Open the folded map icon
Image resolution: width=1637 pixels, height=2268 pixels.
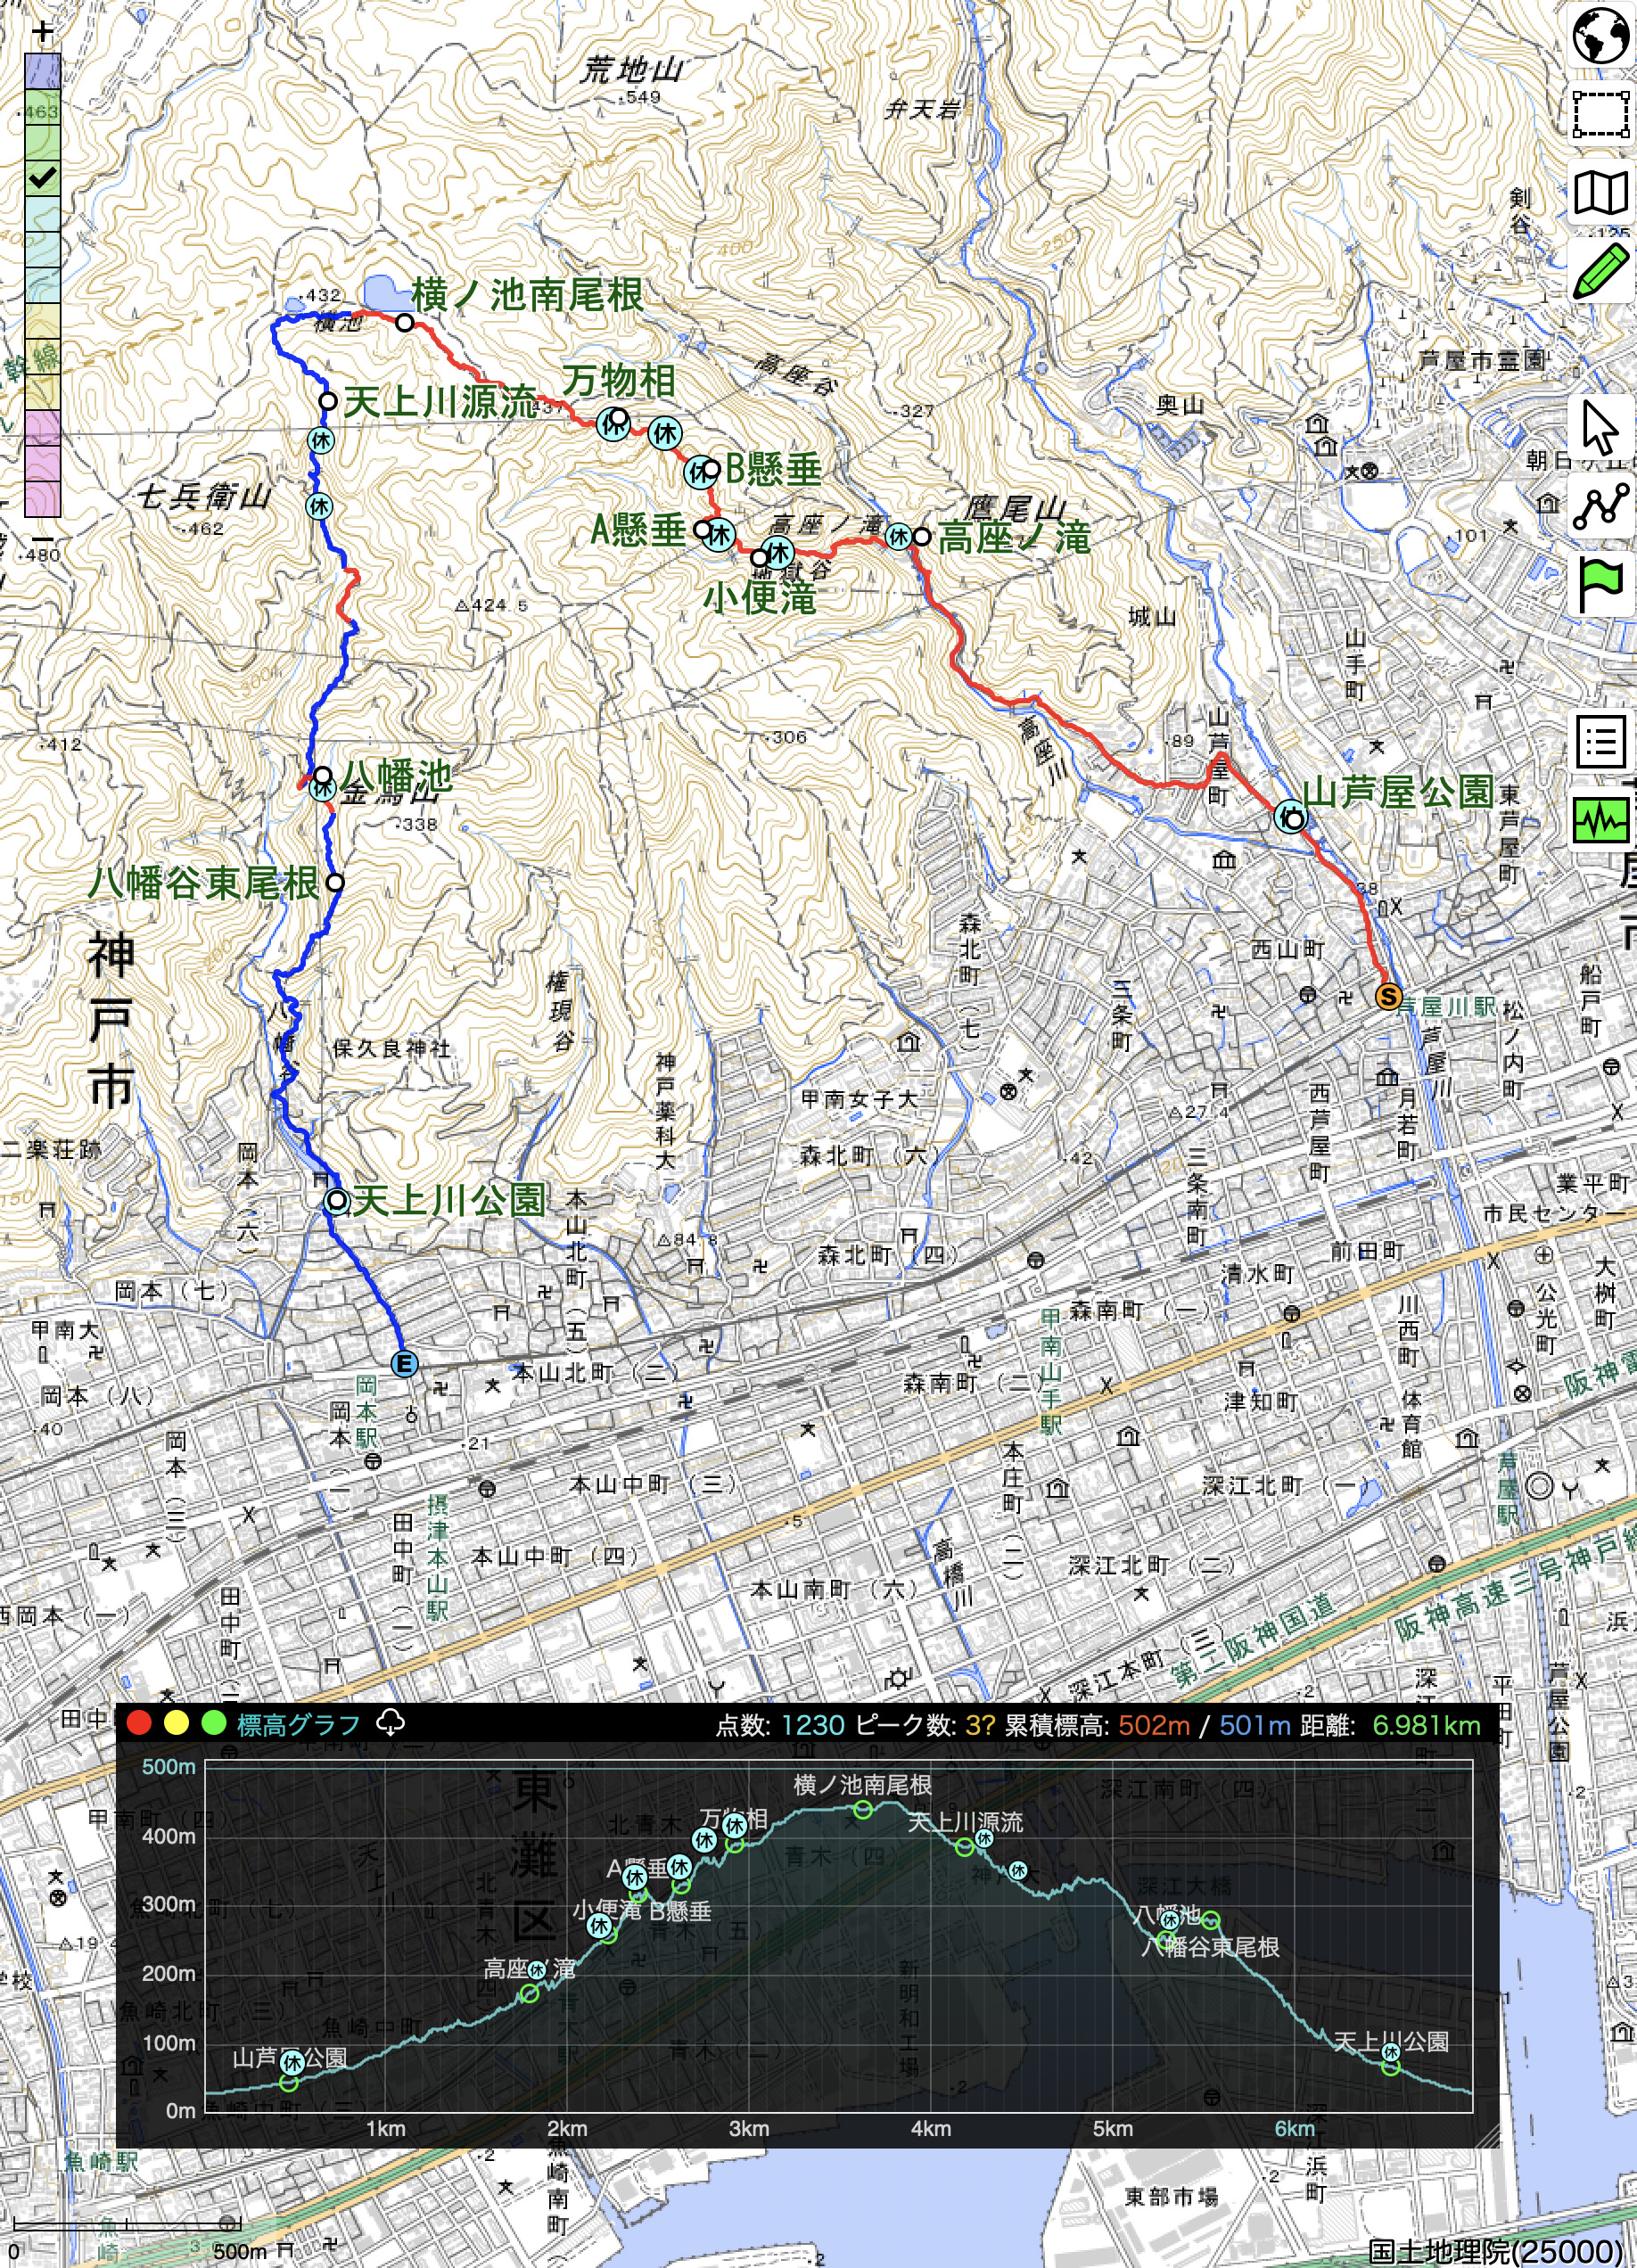pyautogui.click(x=1600, y=193)
